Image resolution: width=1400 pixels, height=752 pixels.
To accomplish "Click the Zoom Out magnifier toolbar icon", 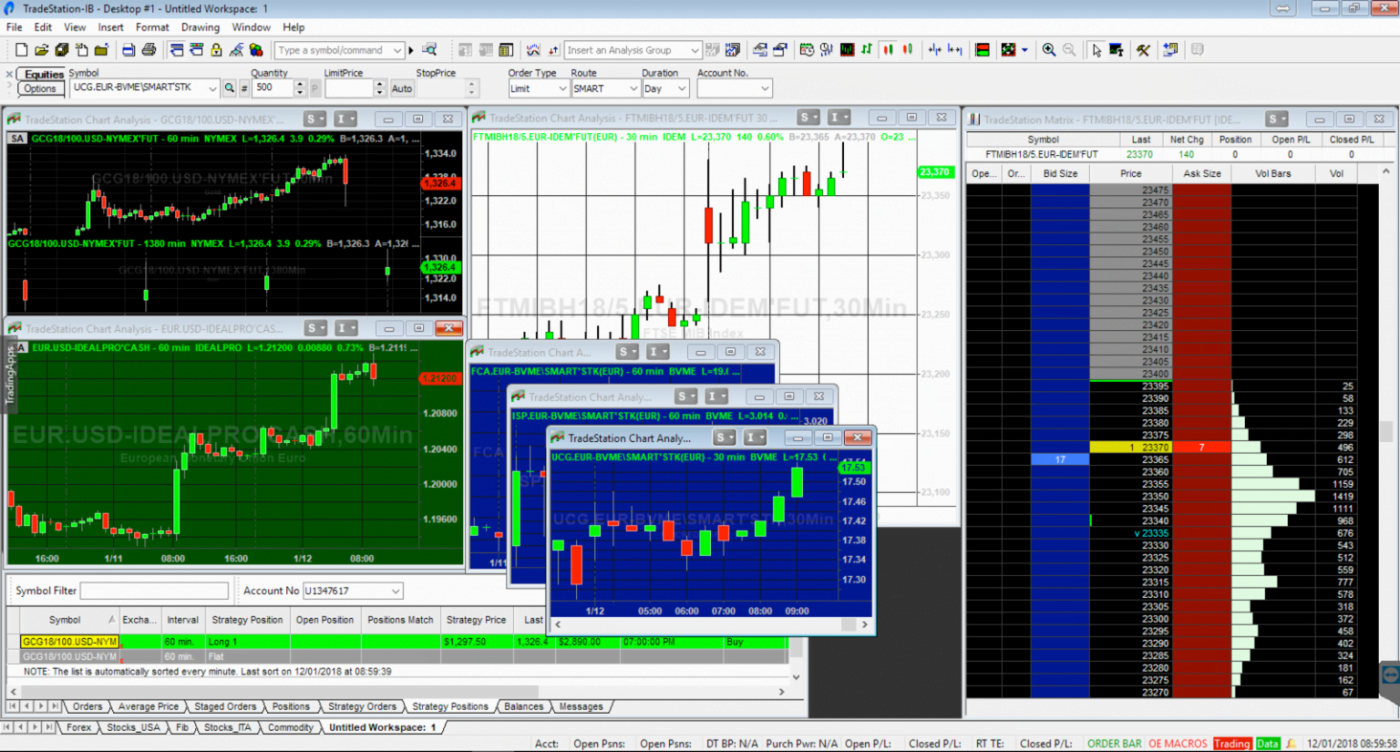I will point(1069,50).
